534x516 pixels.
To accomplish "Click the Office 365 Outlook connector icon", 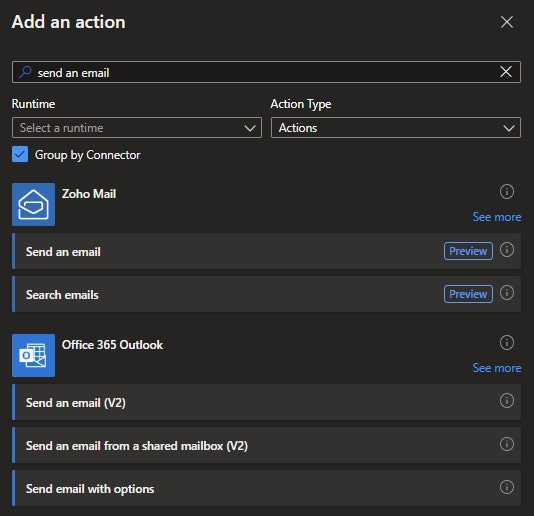I will click(33, 355).
